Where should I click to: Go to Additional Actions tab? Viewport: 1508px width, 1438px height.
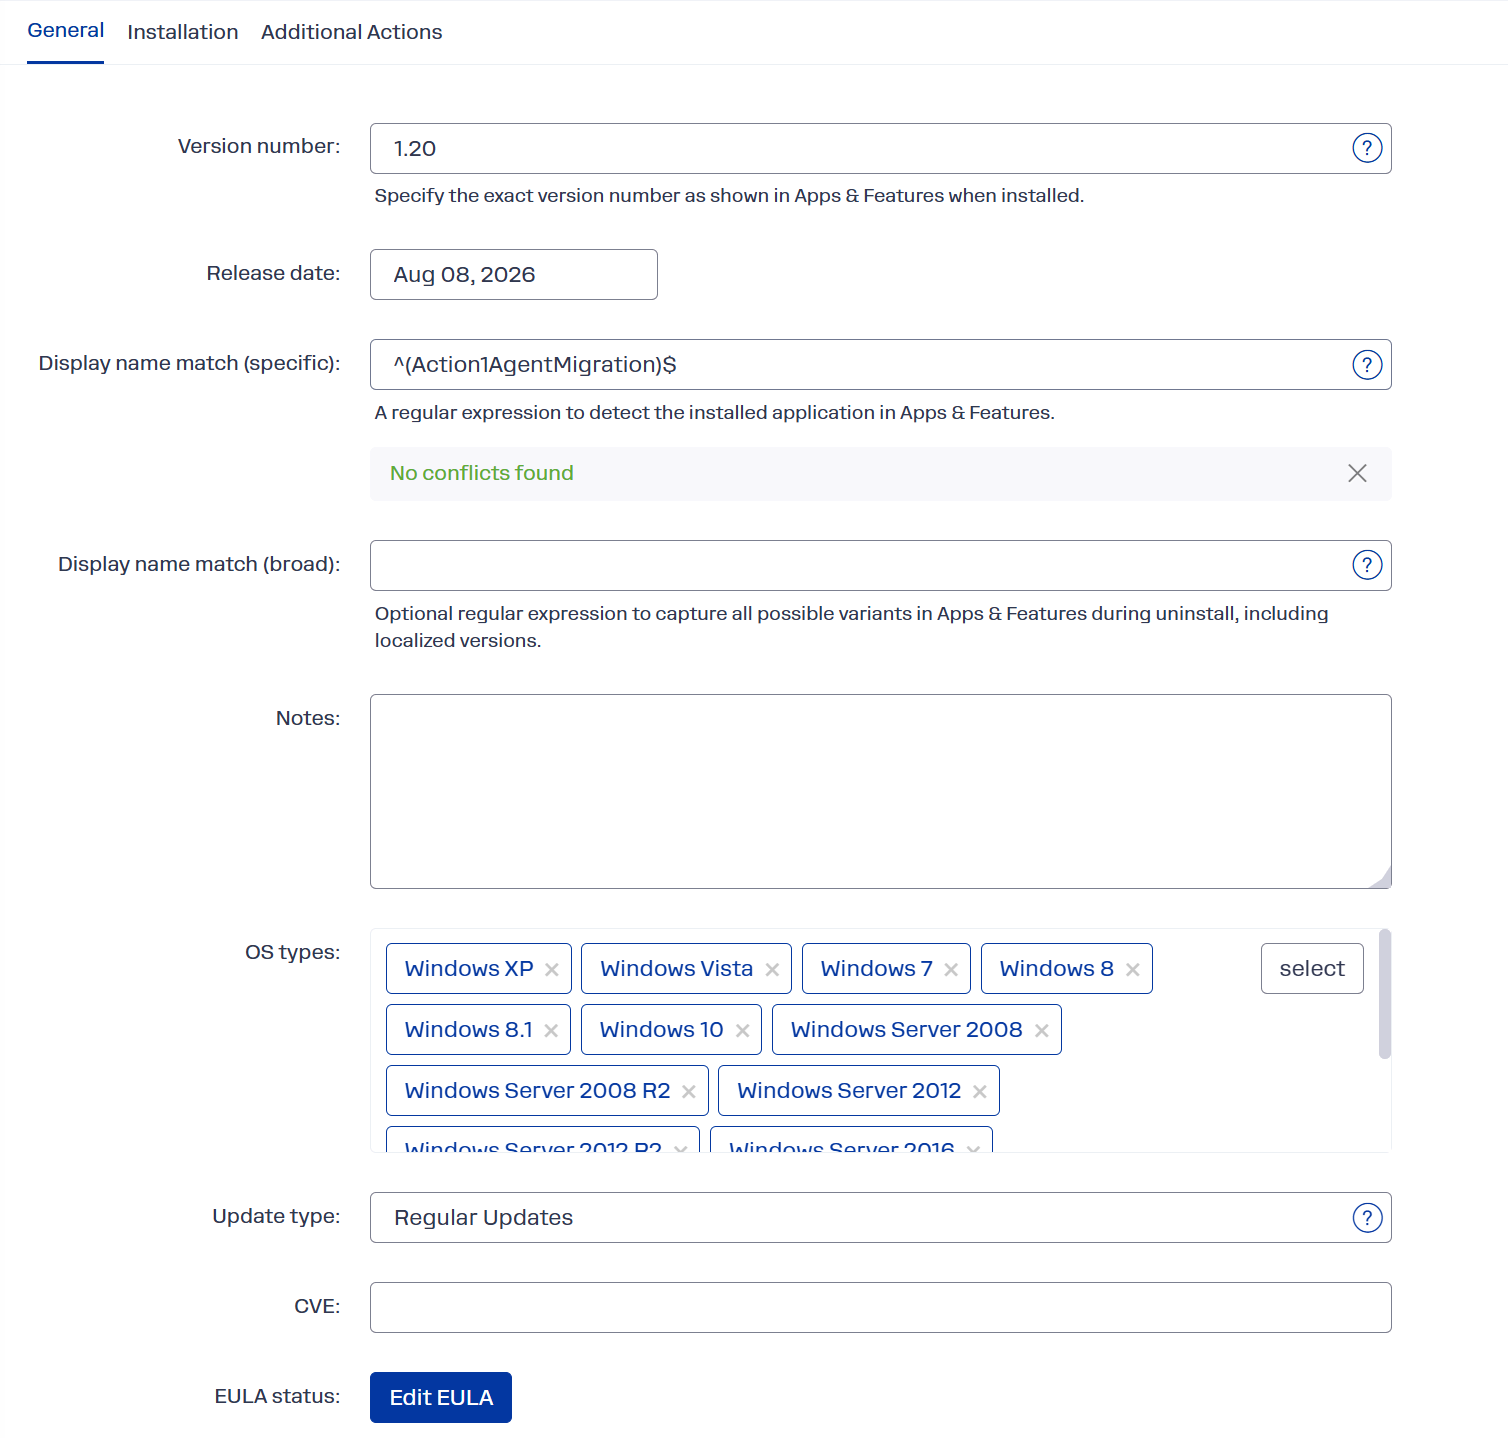pyautogui.click(x=352, y=32)
